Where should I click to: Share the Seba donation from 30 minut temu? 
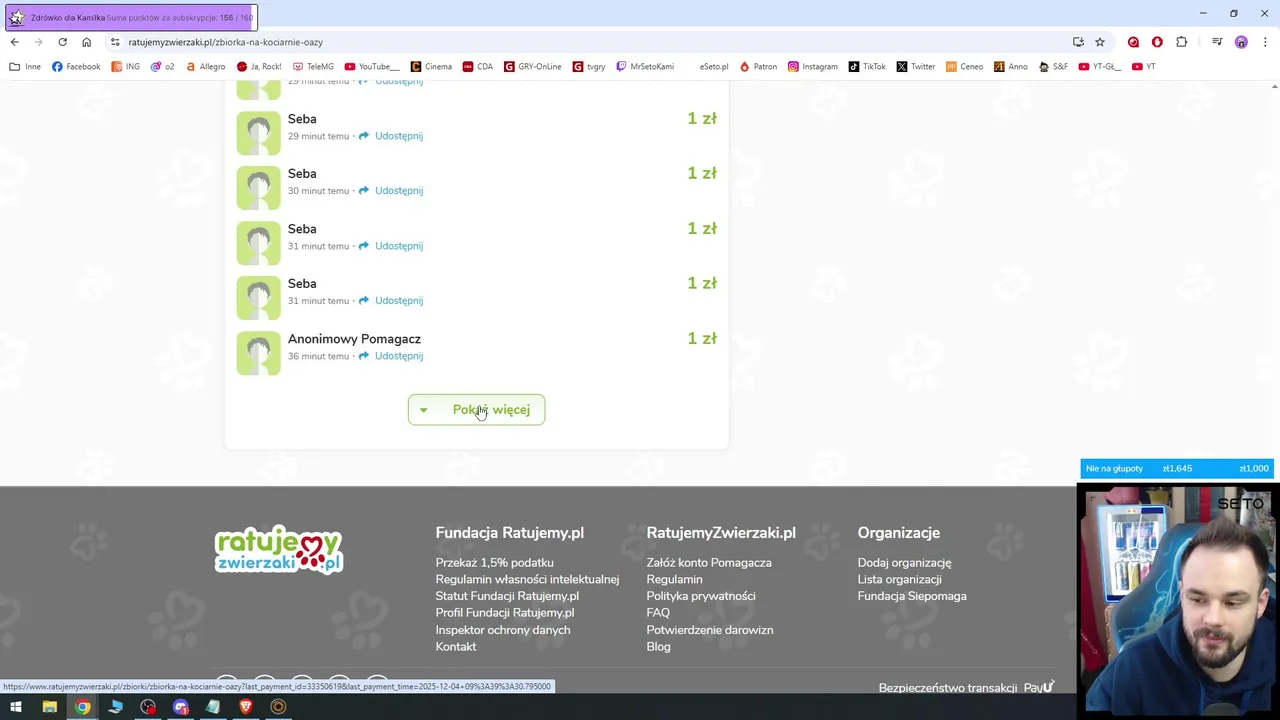pyautogui.click(x=391, y=191)
